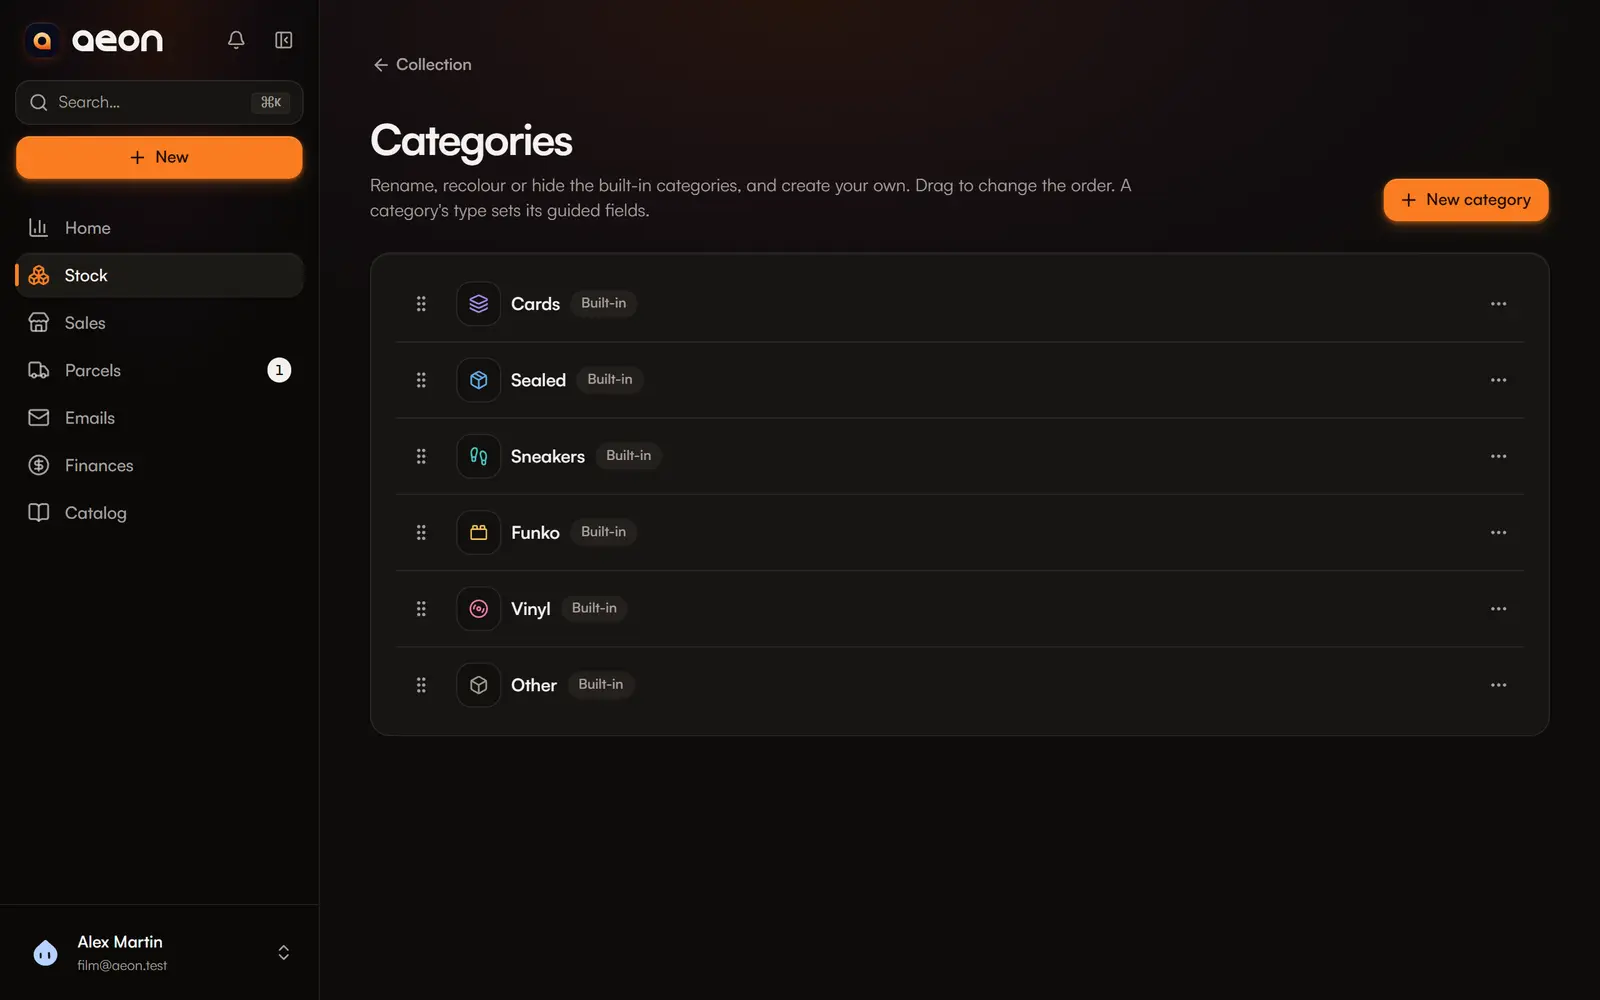Screen dimensions: 1600x1000
Task: Open the options menu for Sneakers
Action: pyautogui.click(x=1498, y=456)
